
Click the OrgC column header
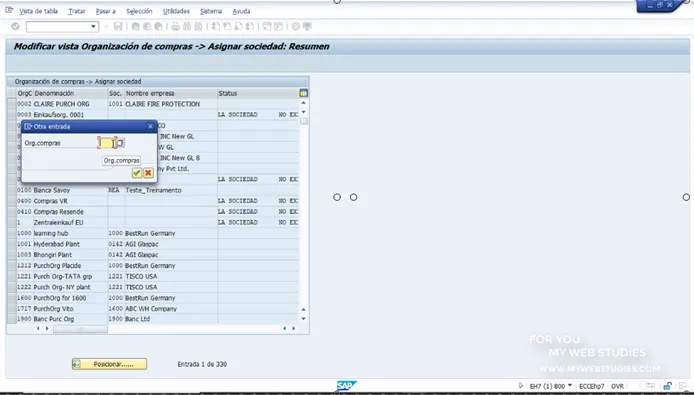[x=25, y=93]
